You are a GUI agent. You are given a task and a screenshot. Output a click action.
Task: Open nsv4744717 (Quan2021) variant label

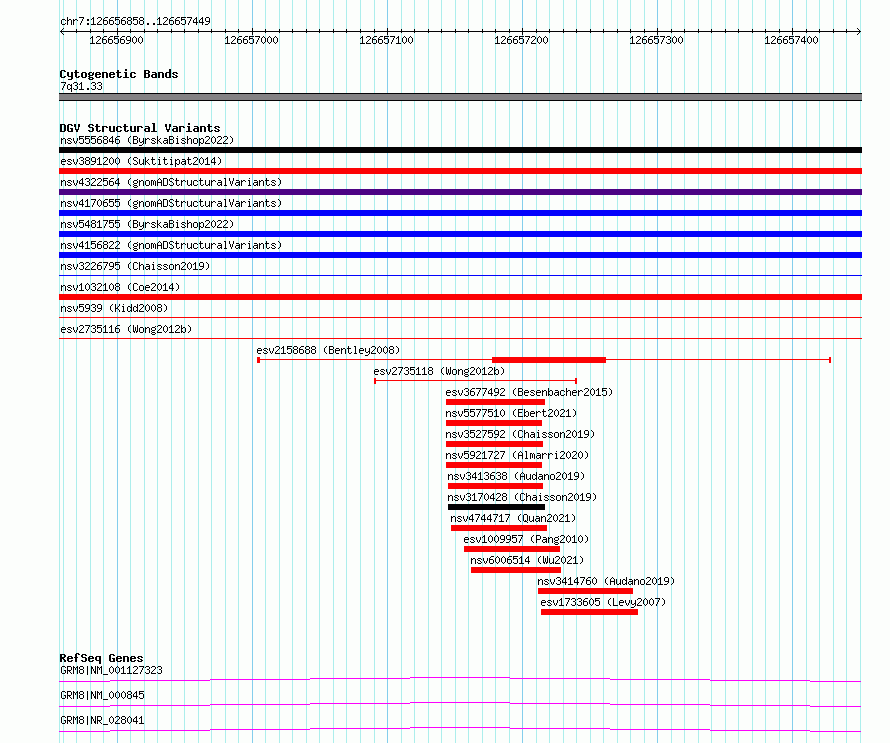513,518
